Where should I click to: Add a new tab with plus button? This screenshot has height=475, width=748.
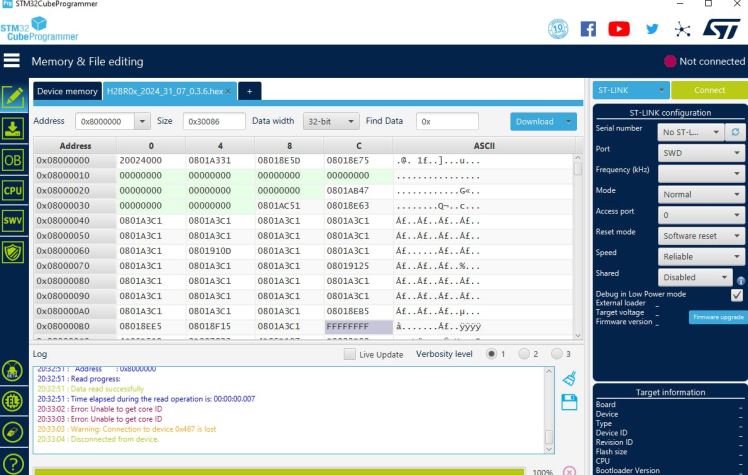pos(249,91)
